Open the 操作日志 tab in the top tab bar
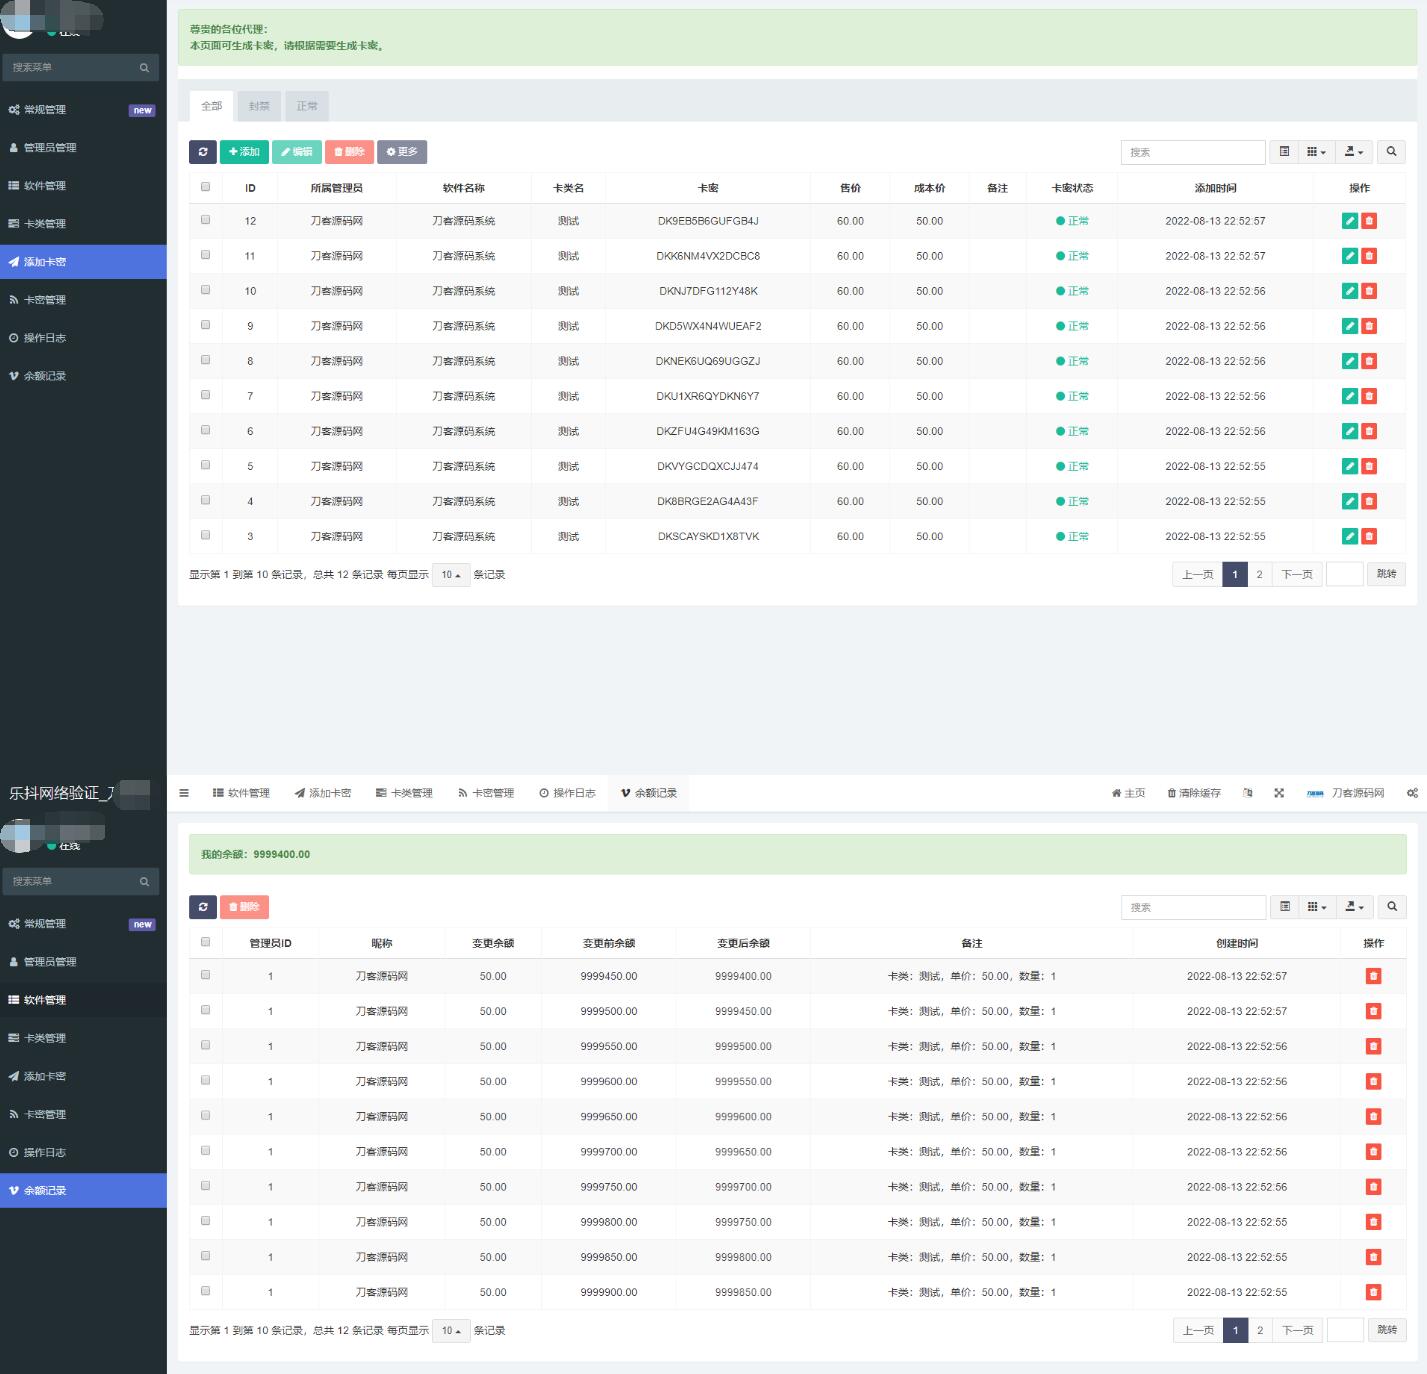 [567, 793]
